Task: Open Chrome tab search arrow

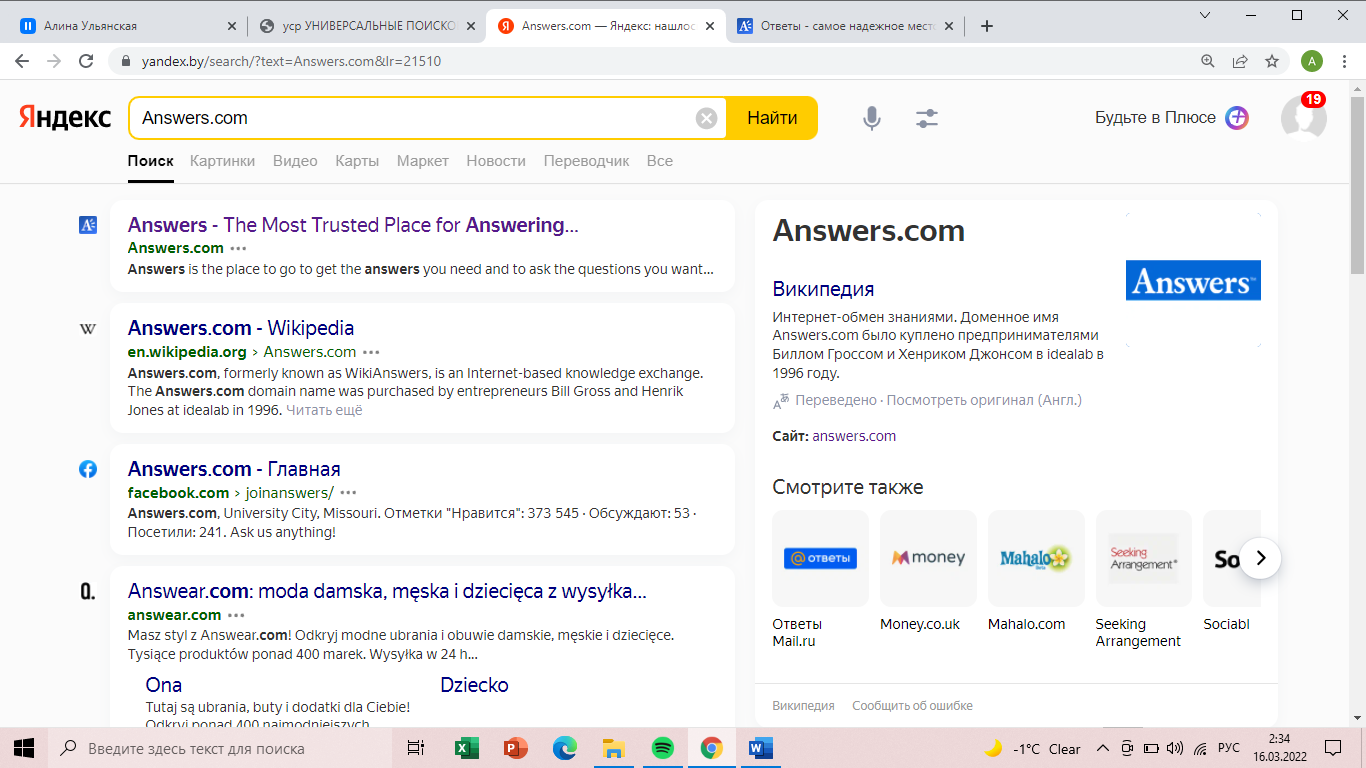Action: click(x=1205, y=15)
